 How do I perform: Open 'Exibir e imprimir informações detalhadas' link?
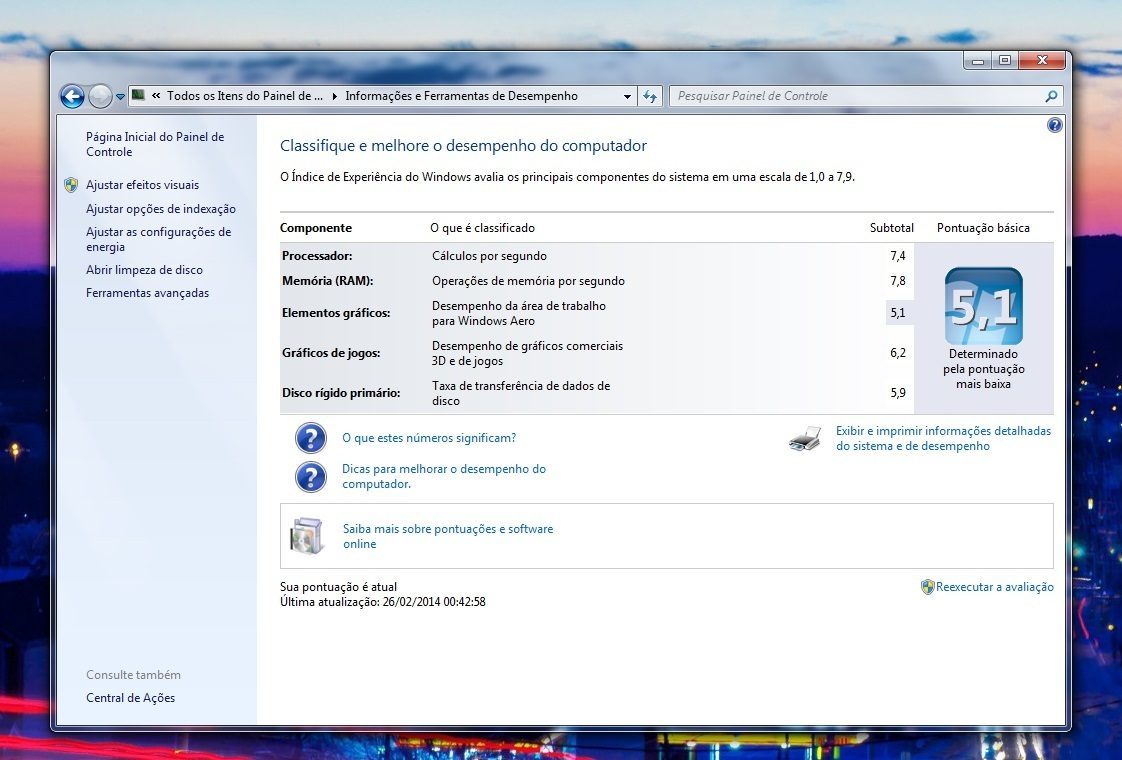pyautogui.click(x=943, y=439)
